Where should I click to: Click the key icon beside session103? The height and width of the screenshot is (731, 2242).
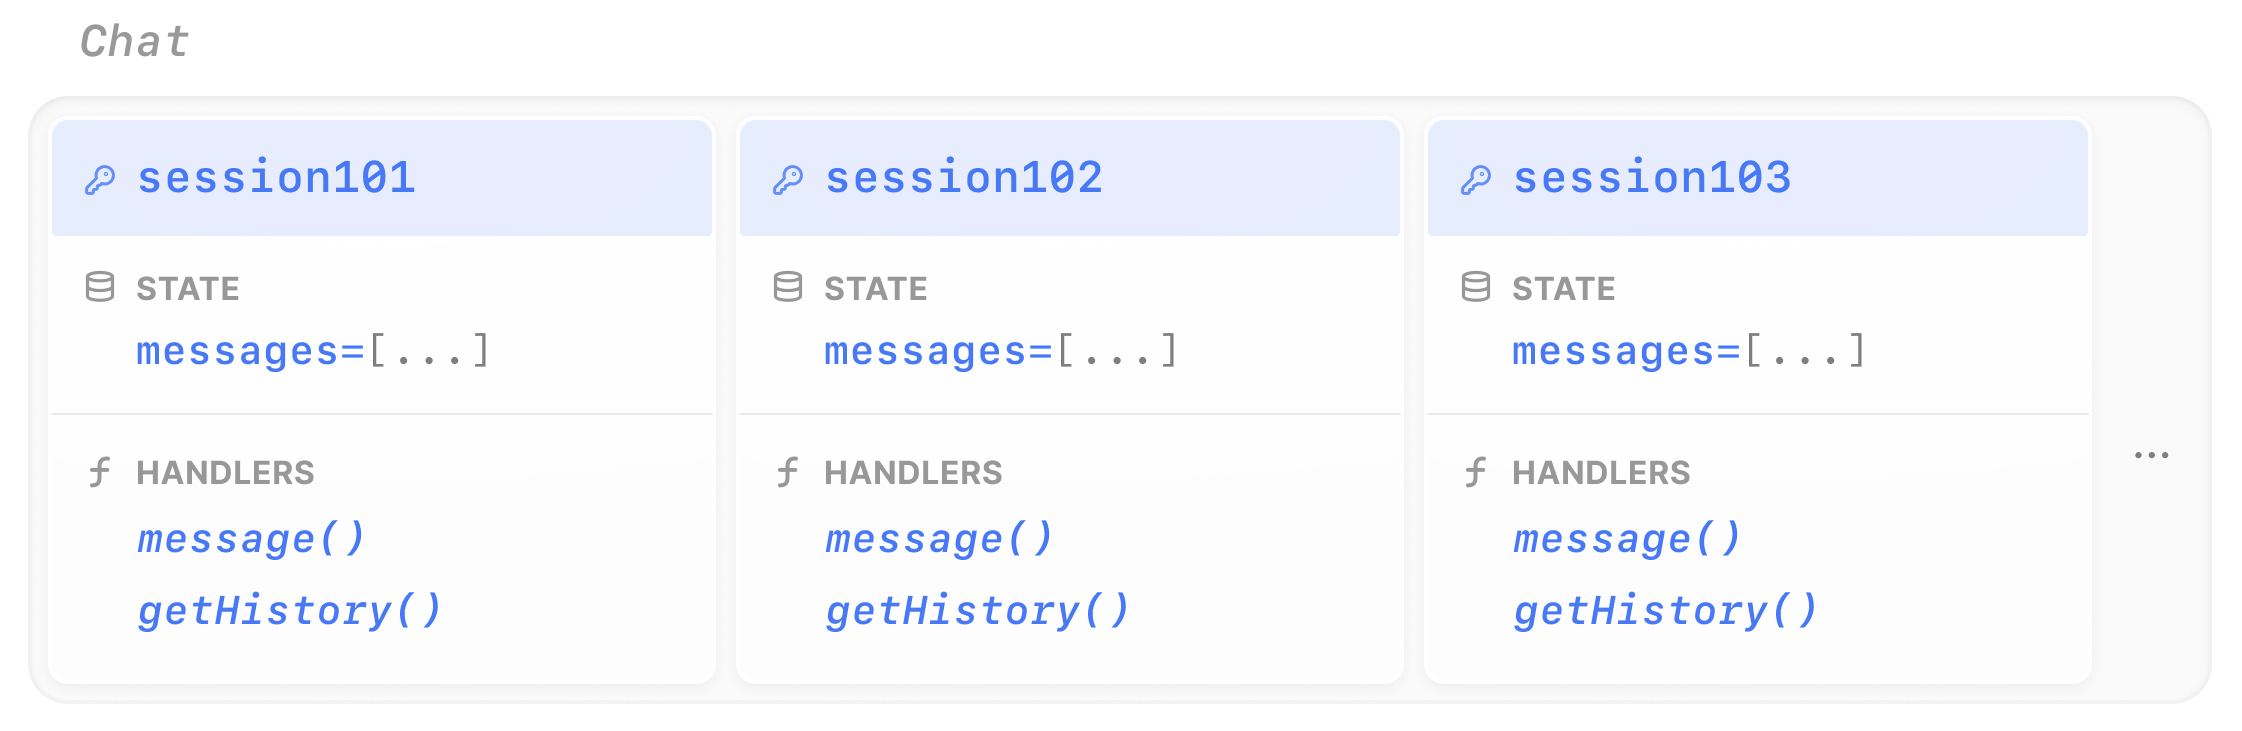click(1476, 180)
